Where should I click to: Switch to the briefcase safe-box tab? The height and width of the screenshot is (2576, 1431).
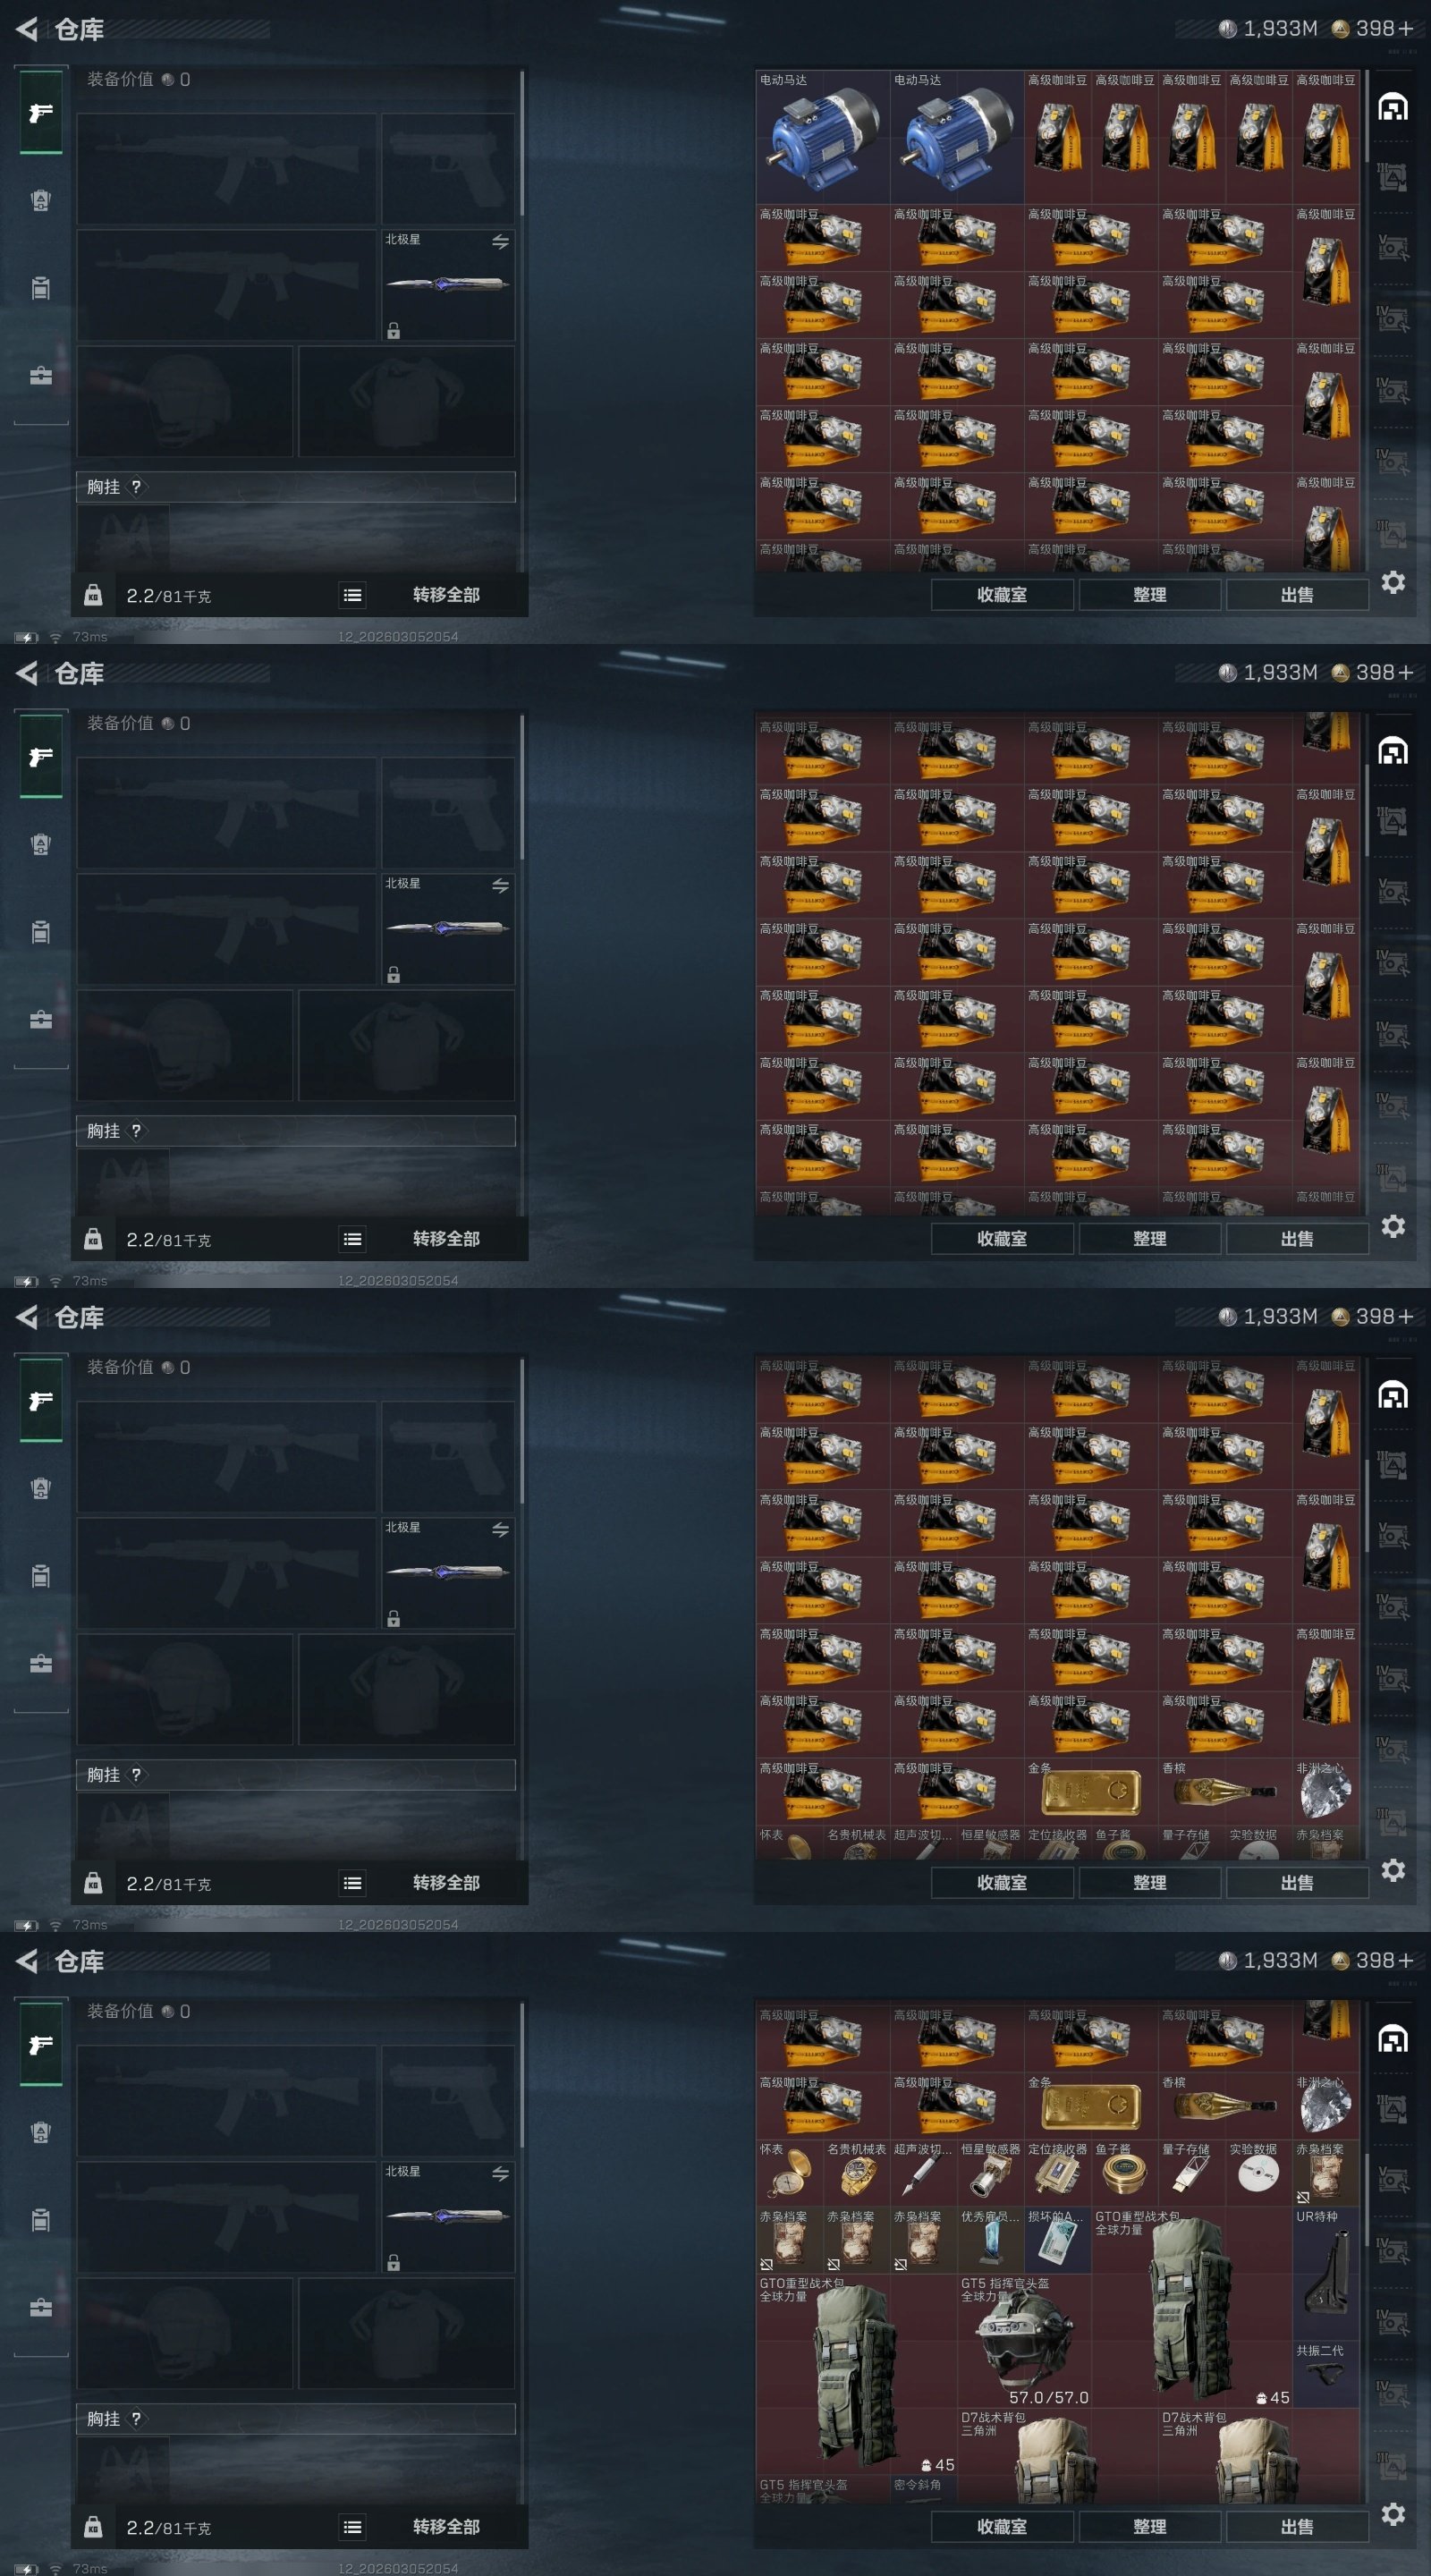pyautogui.click(x=40, y=2307)
